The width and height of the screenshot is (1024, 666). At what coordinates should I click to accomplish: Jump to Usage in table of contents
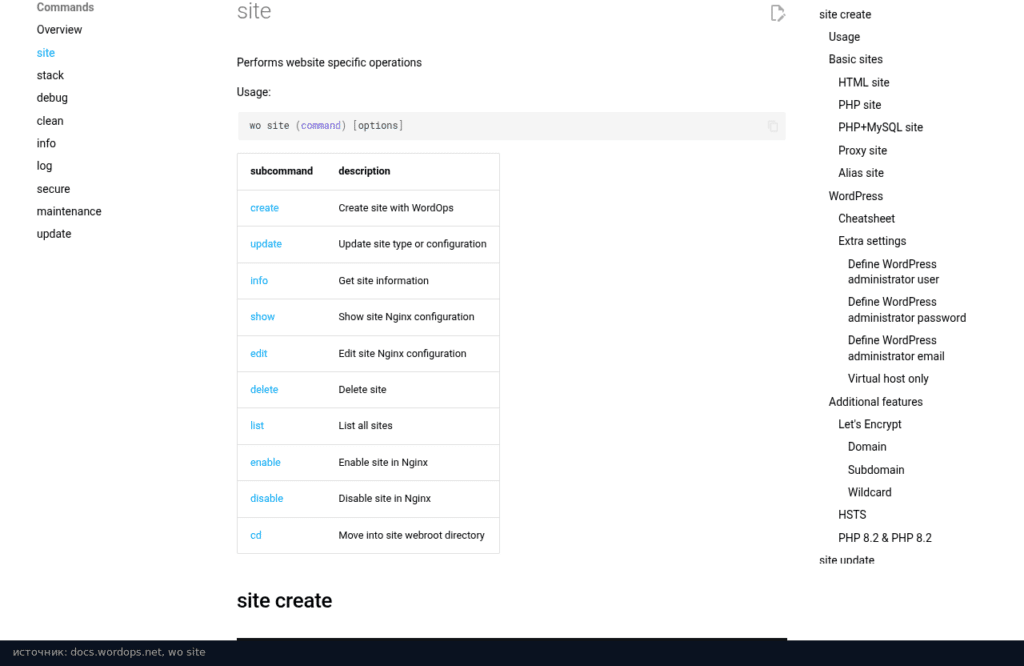844,37
